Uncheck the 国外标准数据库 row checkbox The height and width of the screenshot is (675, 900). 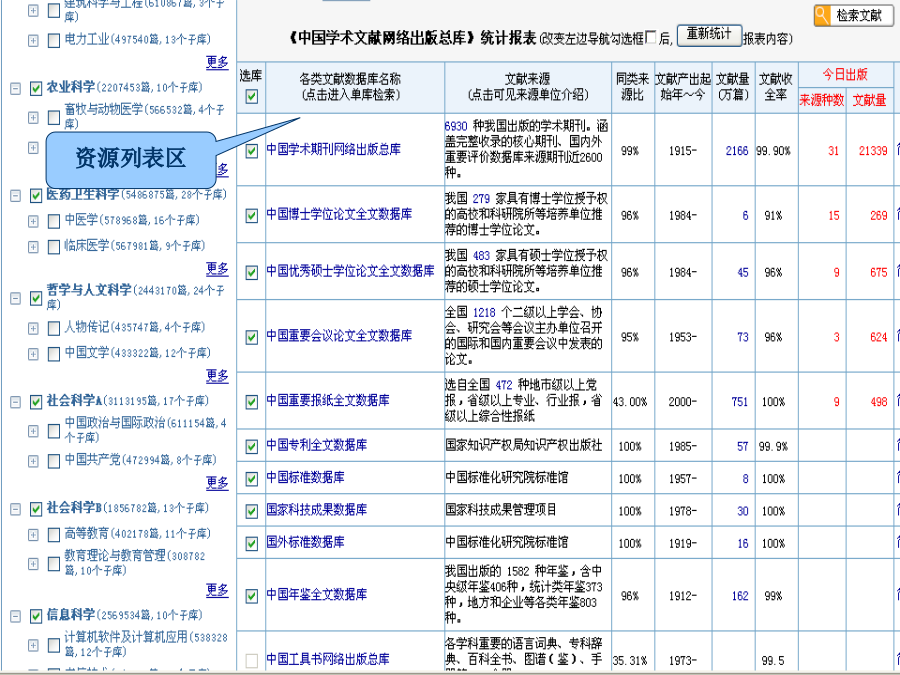(251, 543)
